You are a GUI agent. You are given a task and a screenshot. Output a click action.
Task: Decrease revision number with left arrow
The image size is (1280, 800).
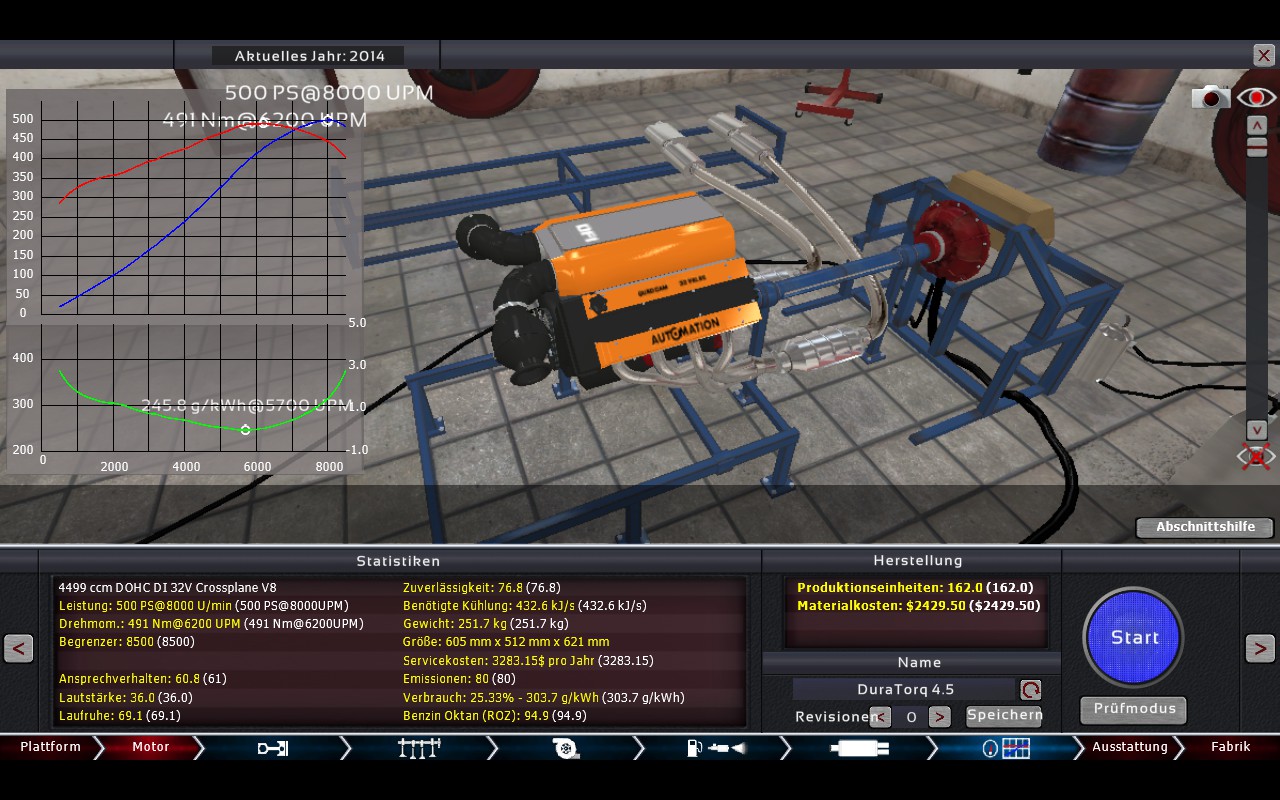(880, 716)
